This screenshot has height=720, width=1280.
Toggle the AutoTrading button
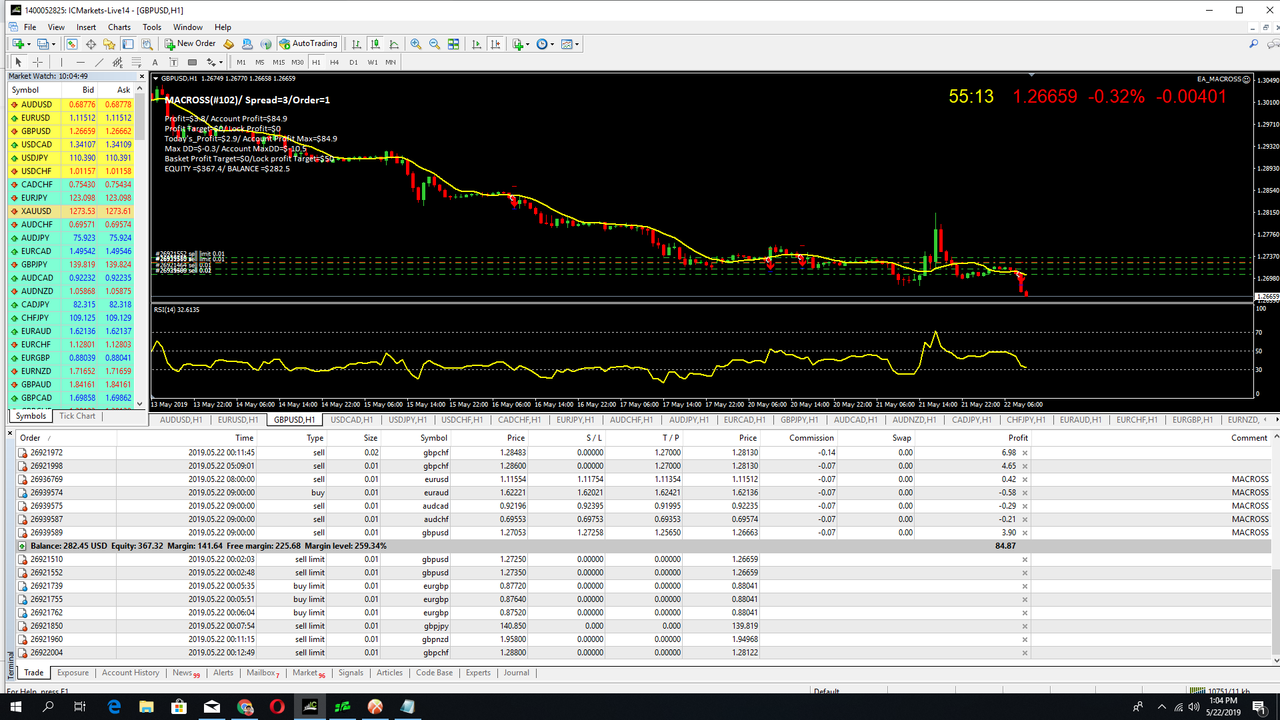308,44
